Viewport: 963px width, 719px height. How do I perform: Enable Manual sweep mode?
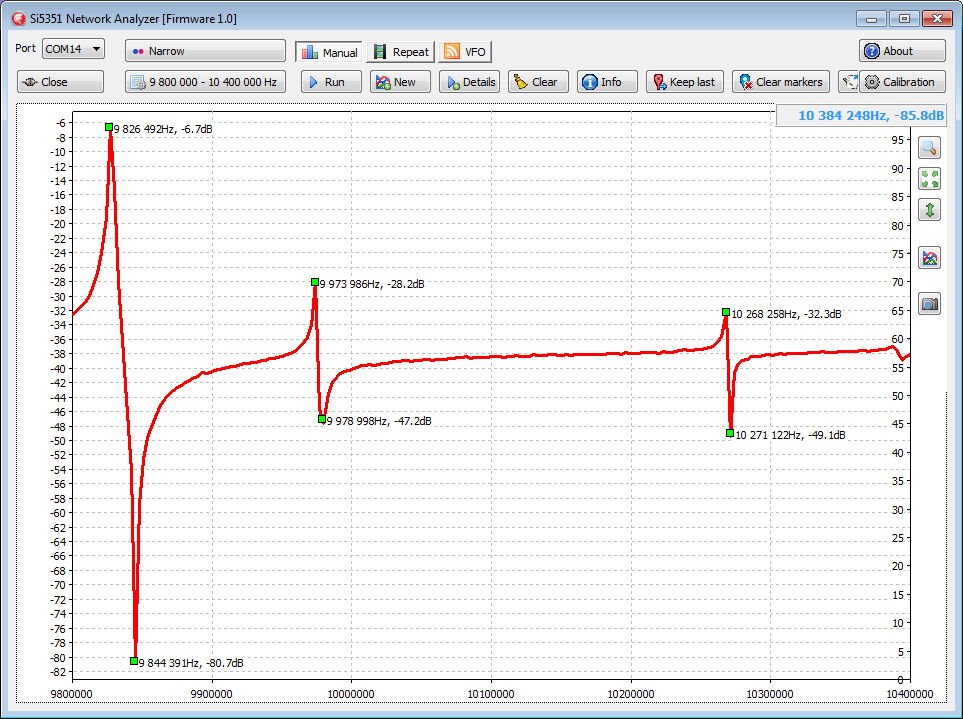point(328,52)
